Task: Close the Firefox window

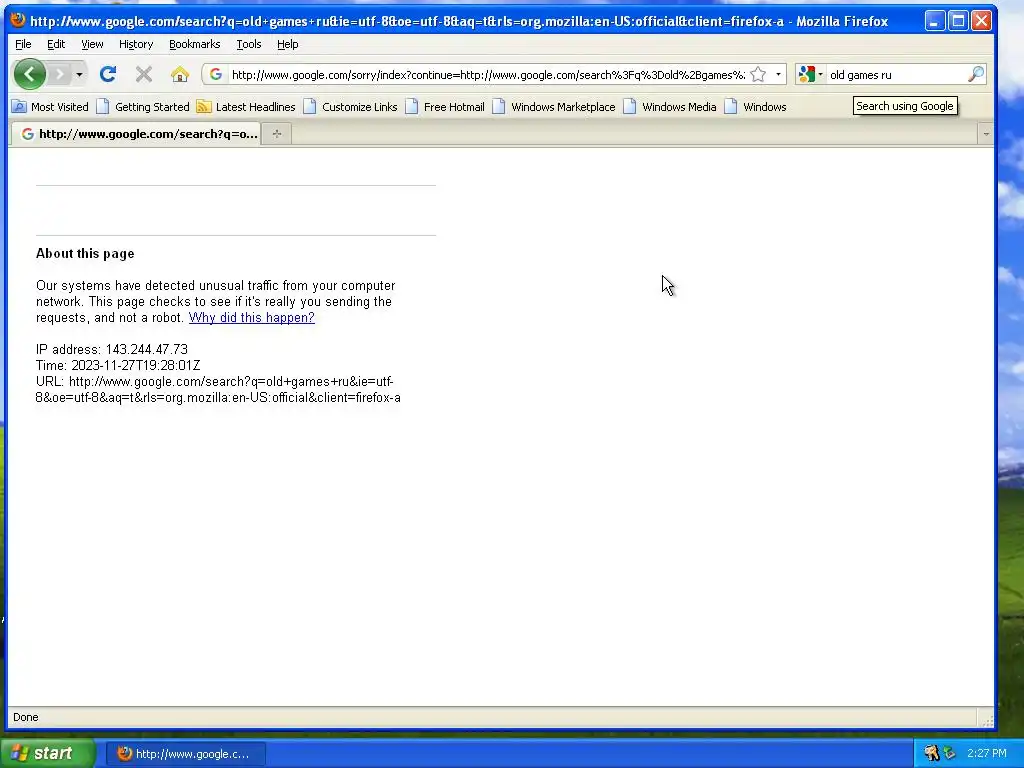Action: pyautogui.click(x=981, y=21)
